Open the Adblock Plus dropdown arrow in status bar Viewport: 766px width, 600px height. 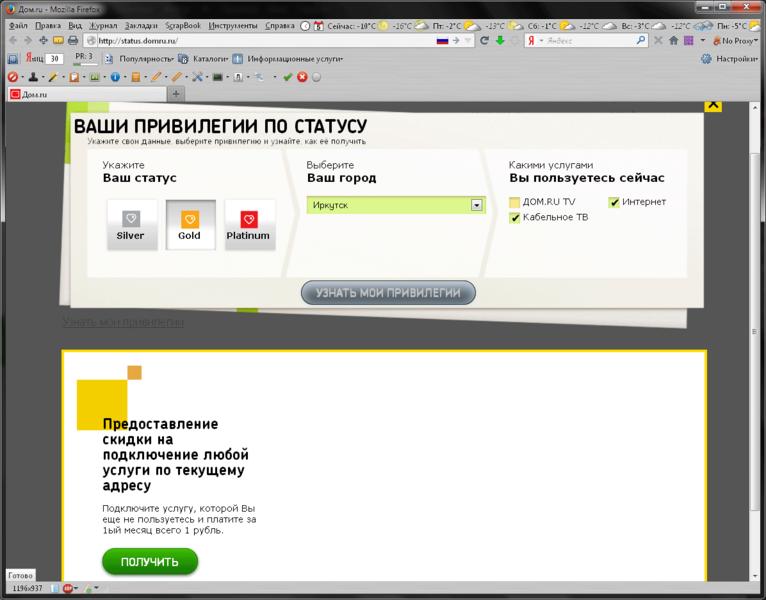[76, 588]
